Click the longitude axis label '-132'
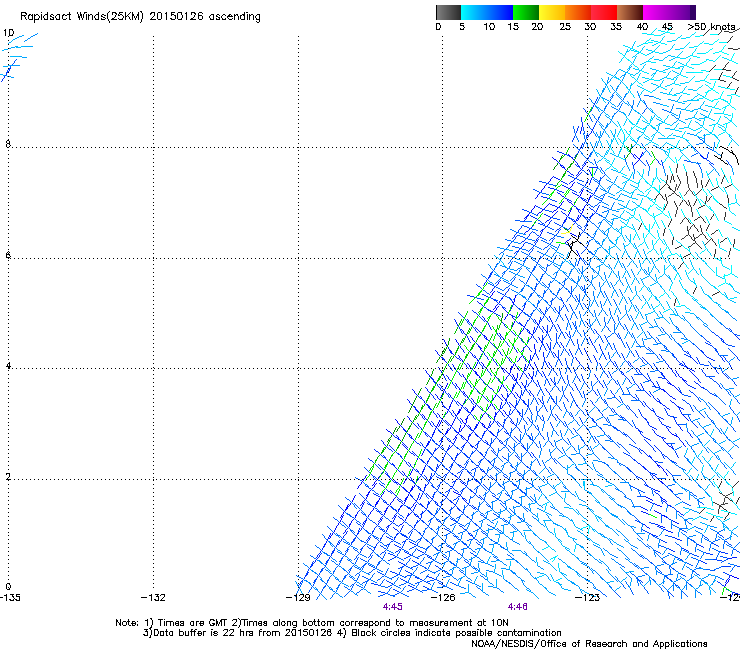The width and height of the screenshot is (740, 650). 153,598
